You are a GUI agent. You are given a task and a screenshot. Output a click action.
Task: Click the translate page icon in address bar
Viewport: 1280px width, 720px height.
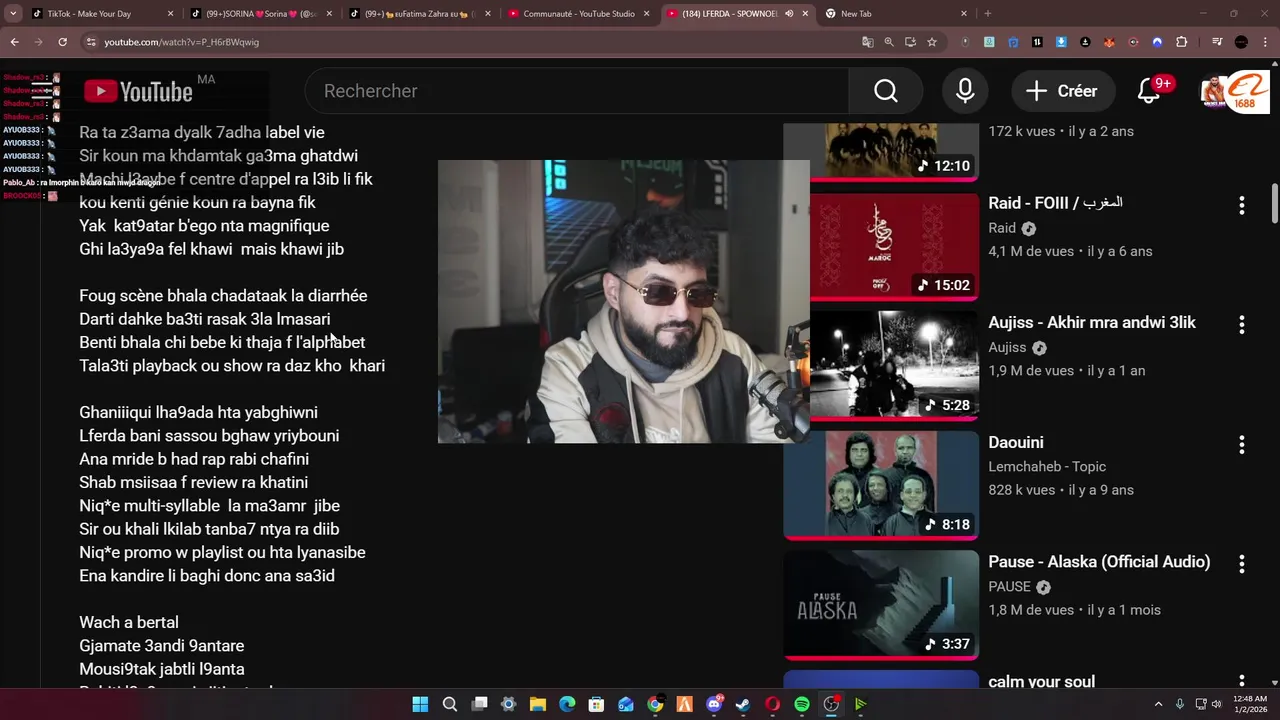(867, 42)
